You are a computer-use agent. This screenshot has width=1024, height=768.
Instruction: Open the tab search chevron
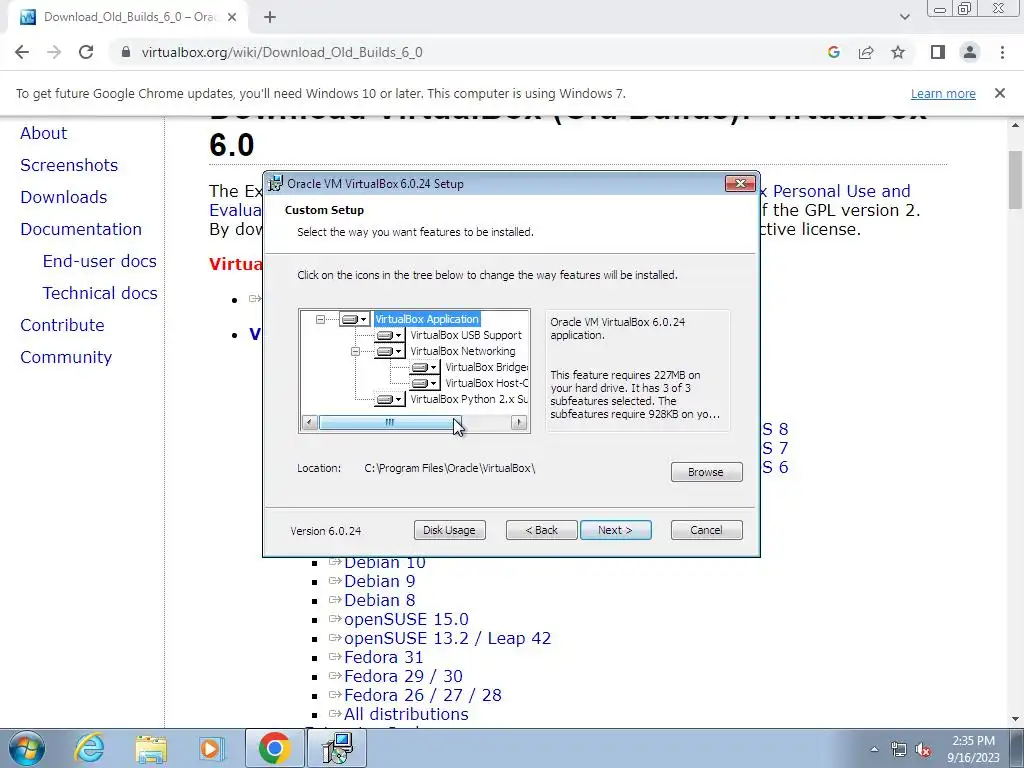pos(904,17)
